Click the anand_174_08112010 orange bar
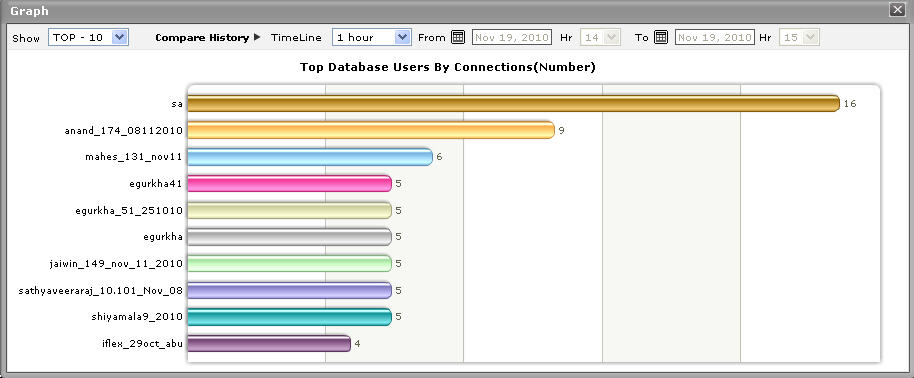Image resolution: width=914 pixels, height=378 pixels. (x=371, y=130)
